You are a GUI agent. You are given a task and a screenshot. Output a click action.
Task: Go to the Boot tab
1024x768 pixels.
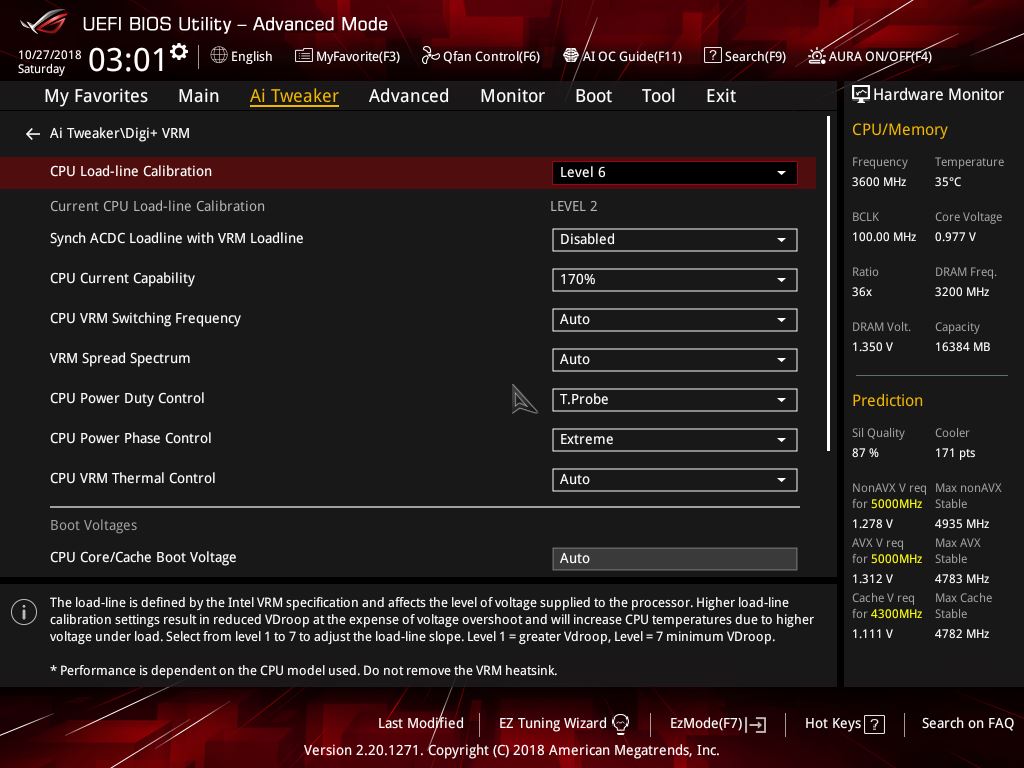tap(593, 96)
